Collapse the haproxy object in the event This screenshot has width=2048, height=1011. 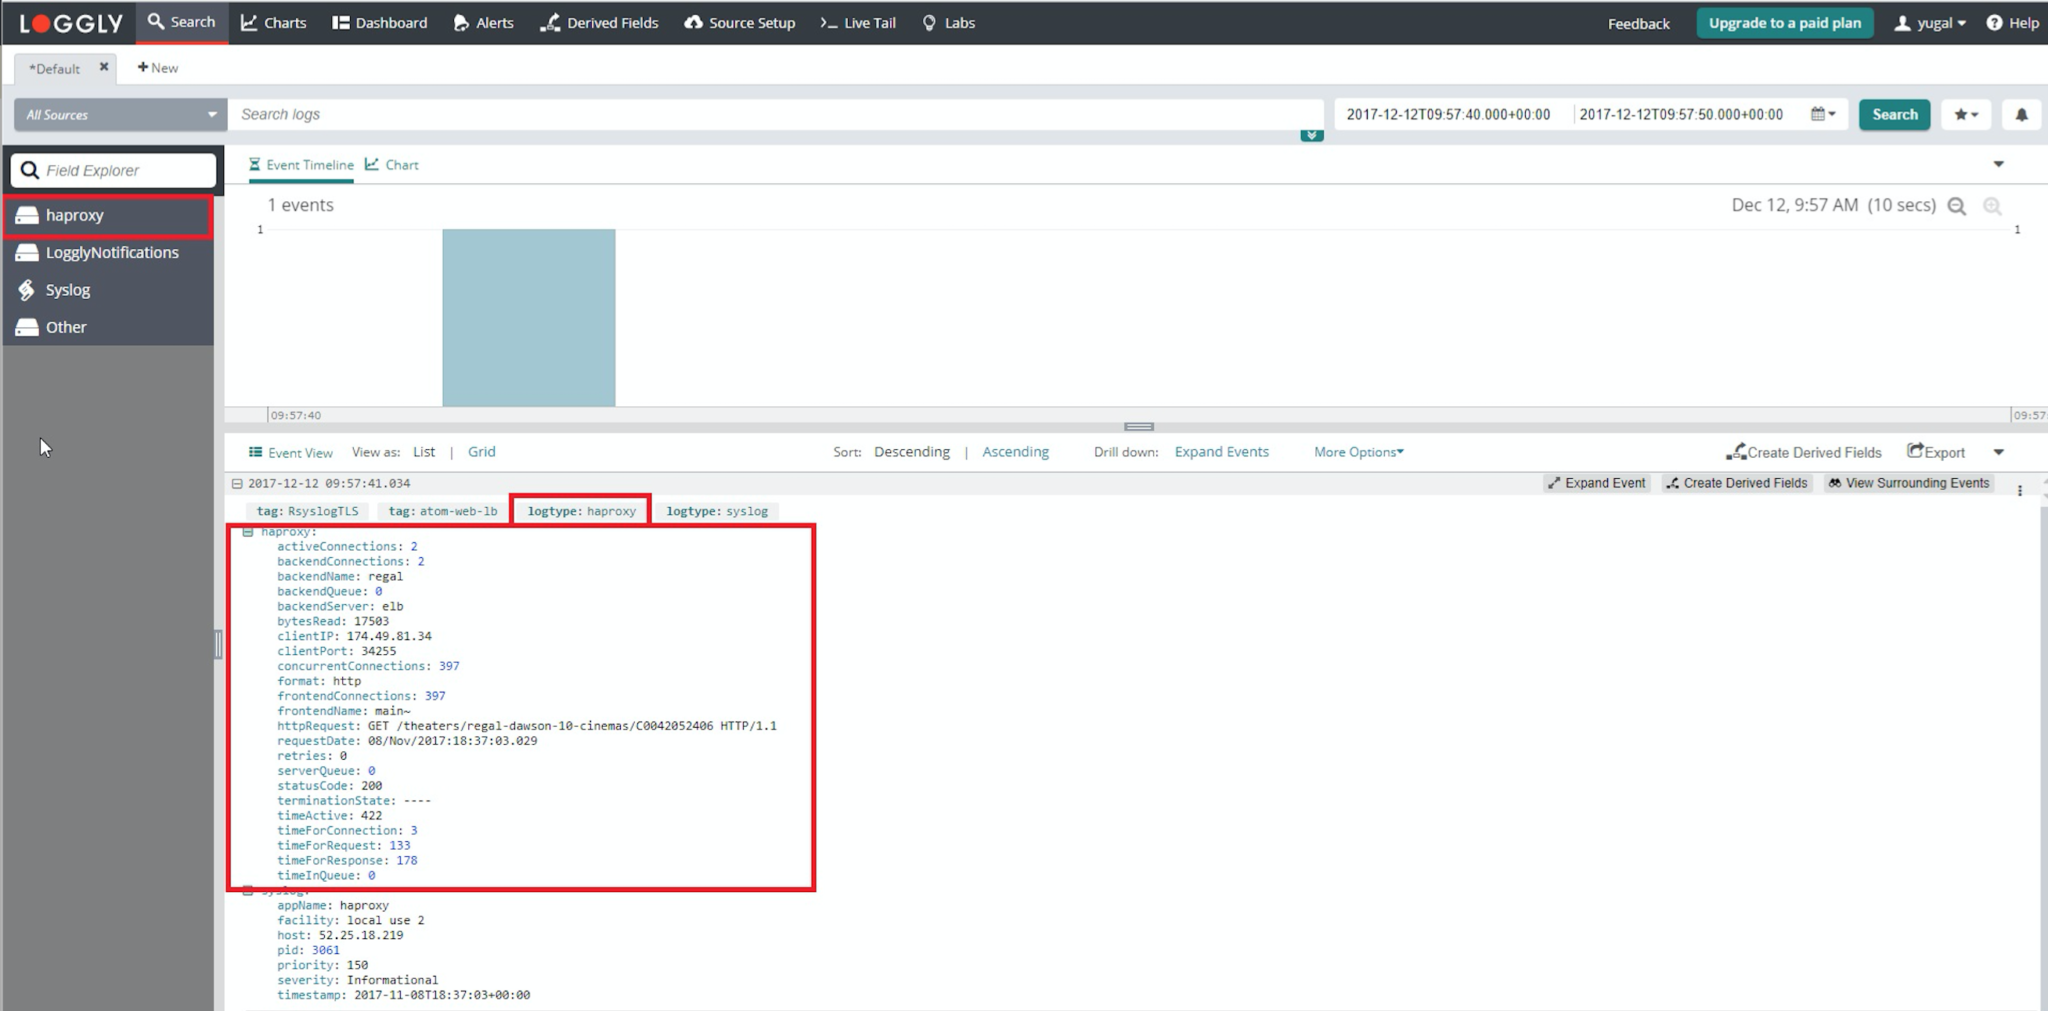click(x=248, y=531)
